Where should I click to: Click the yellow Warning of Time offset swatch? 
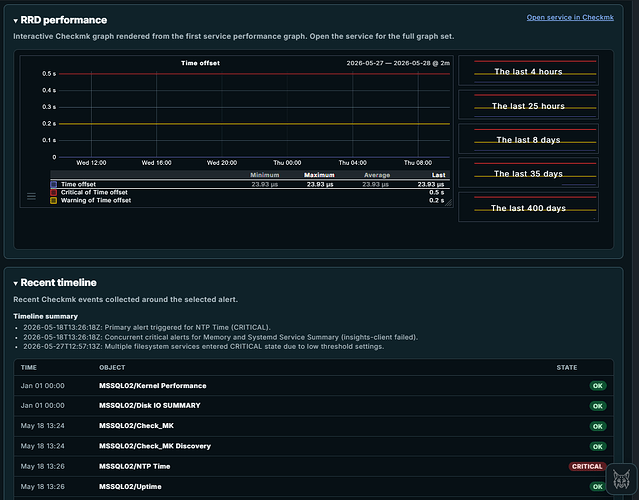(53, 200)
